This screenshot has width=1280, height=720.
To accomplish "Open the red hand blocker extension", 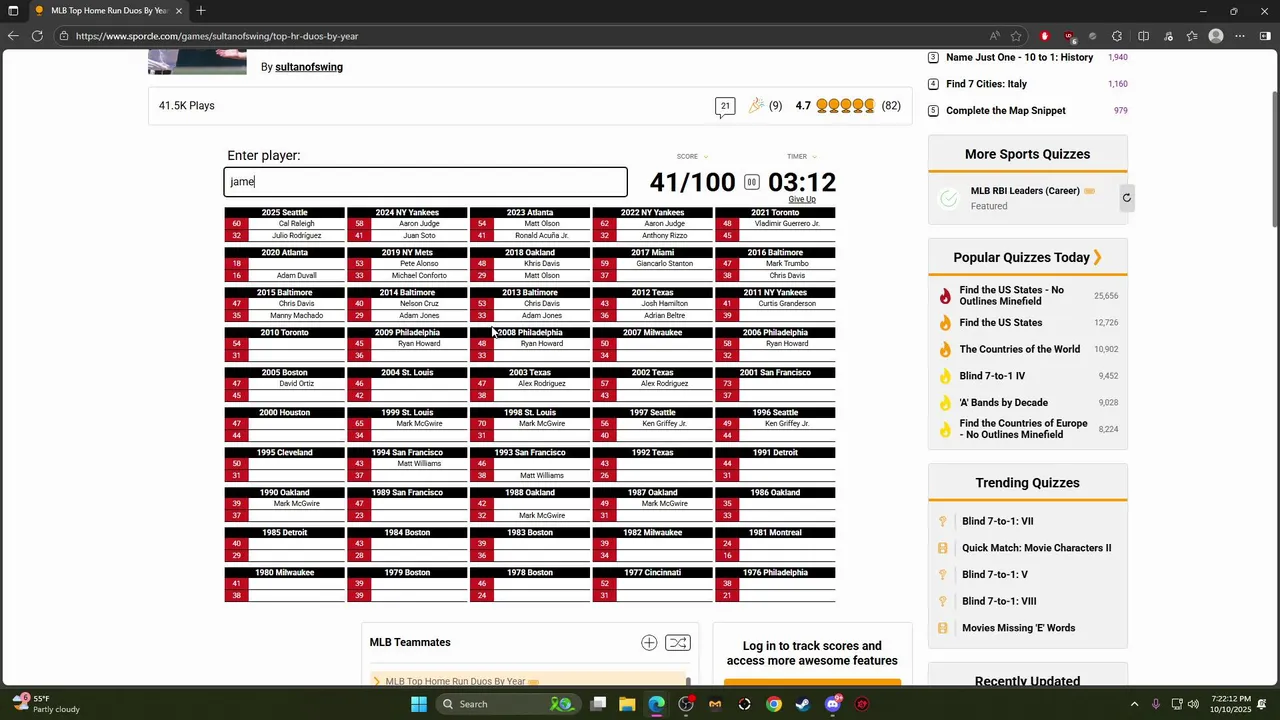I will (x=1045, y=36).
